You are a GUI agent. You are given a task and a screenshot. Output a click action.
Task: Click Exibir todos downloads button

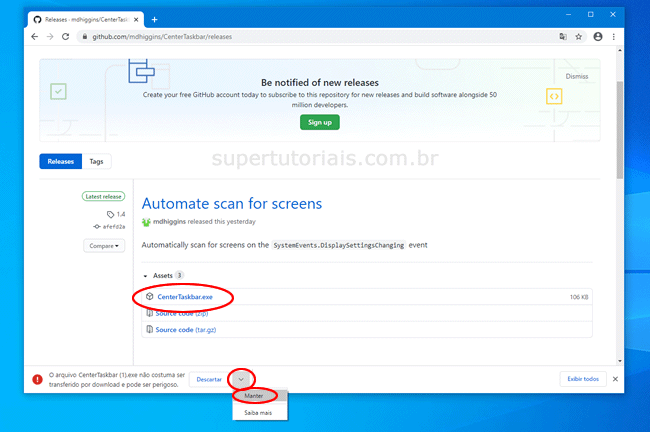tap(583, 379)
